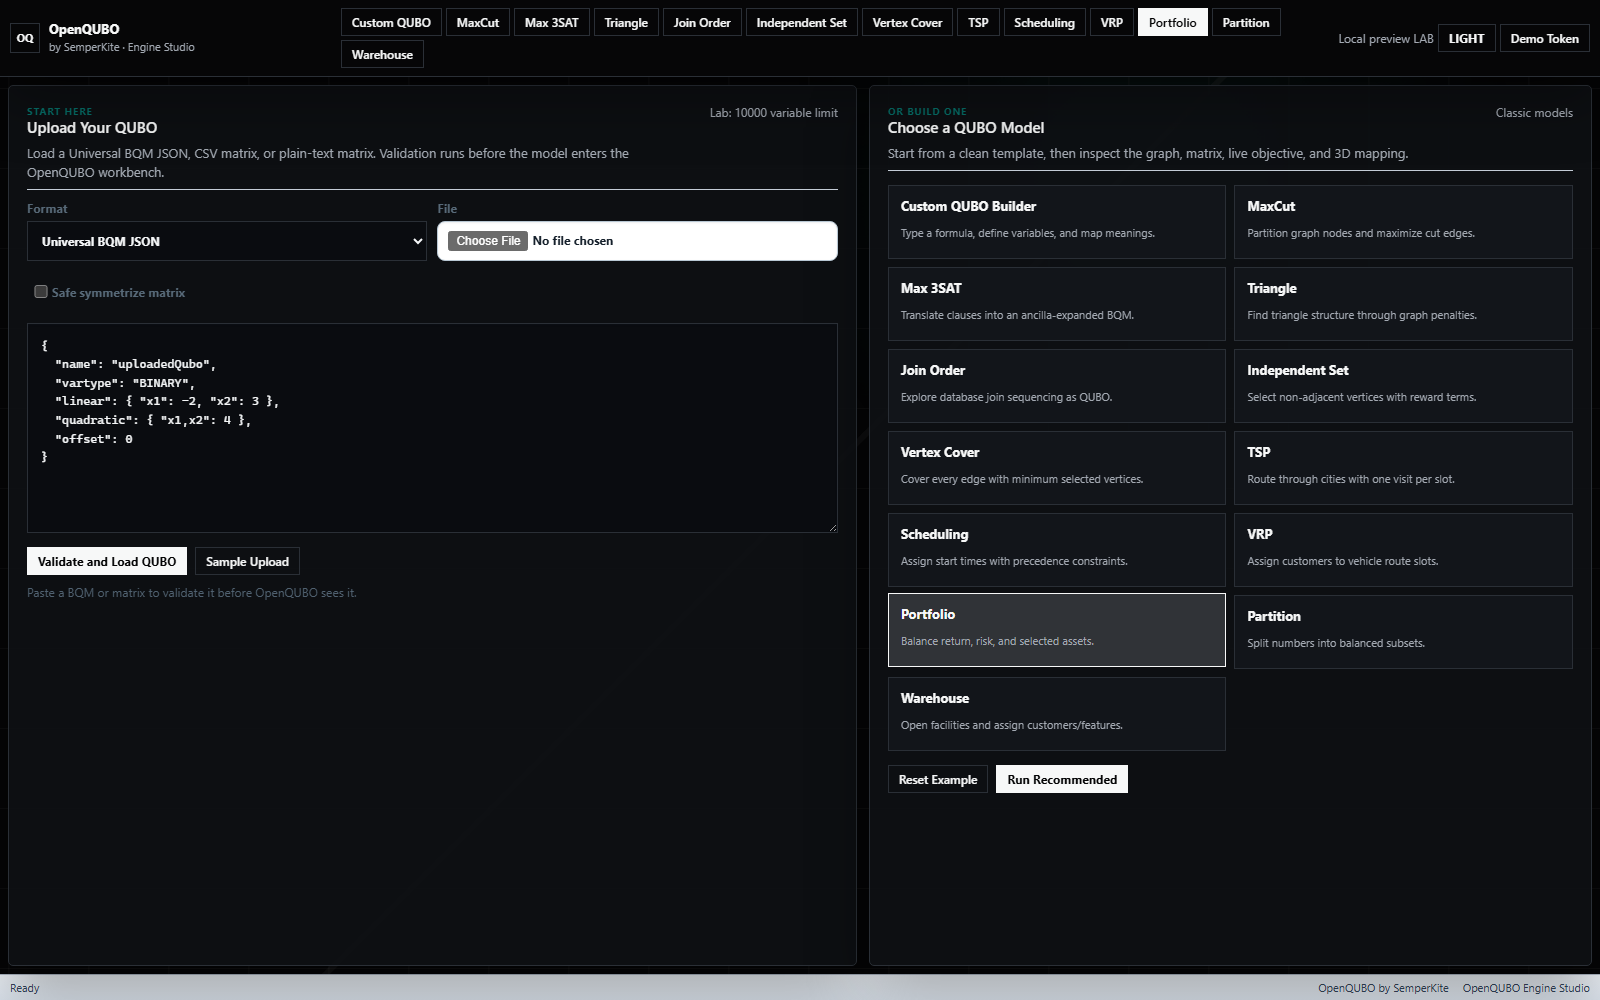
Task: Choose the Triangle model card
Action: (x=1403, y=304)
